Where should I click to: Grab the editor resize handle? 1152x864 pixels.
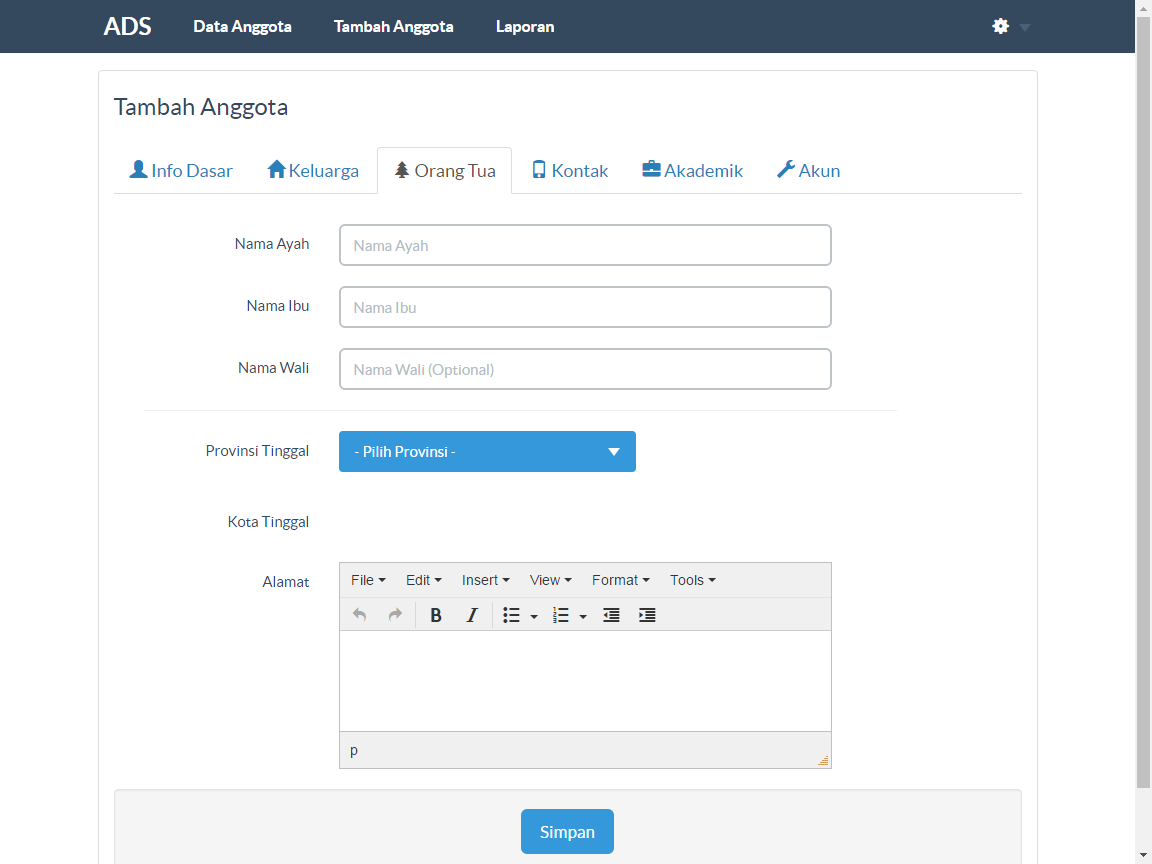click(x=823, y=761)
